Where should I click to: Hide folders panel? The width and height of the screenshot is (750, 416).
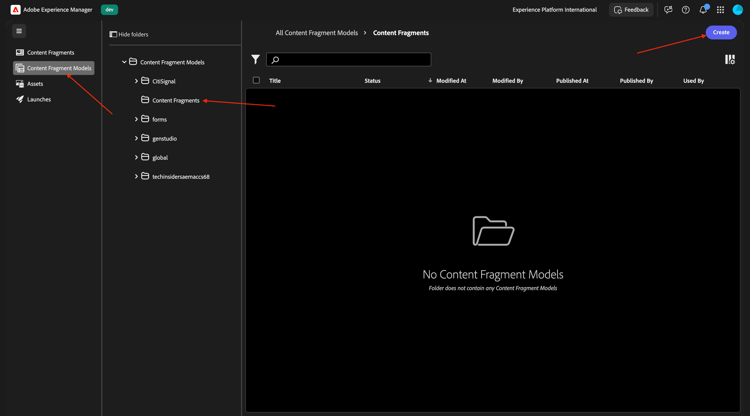(x=129, y=34)
